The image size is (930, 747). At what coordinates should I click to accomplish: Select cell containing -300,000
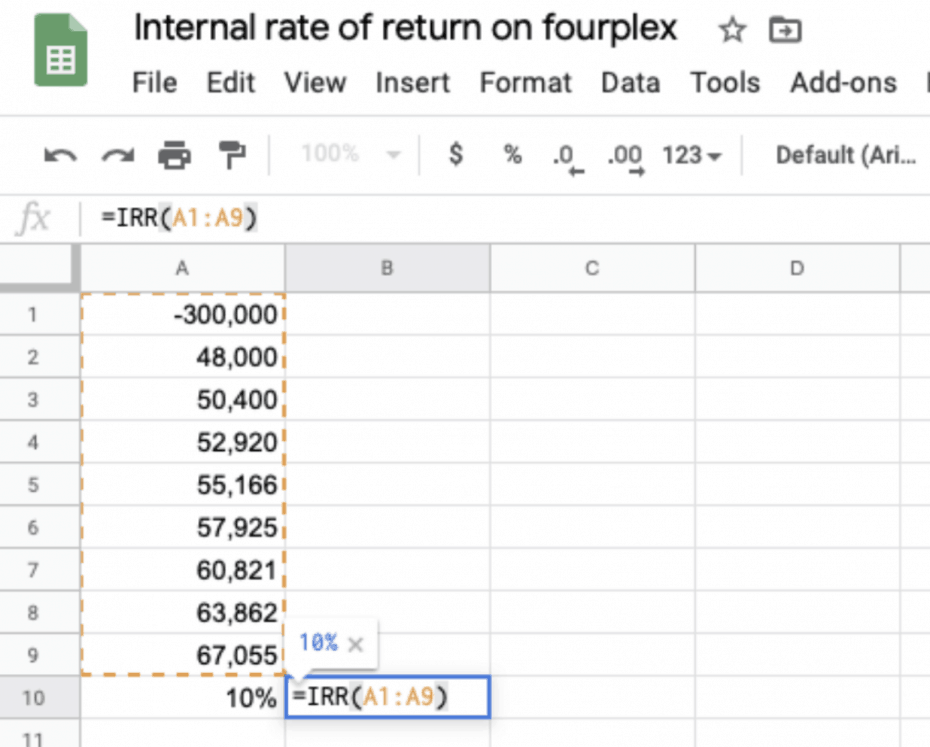(x=183, y=314)
